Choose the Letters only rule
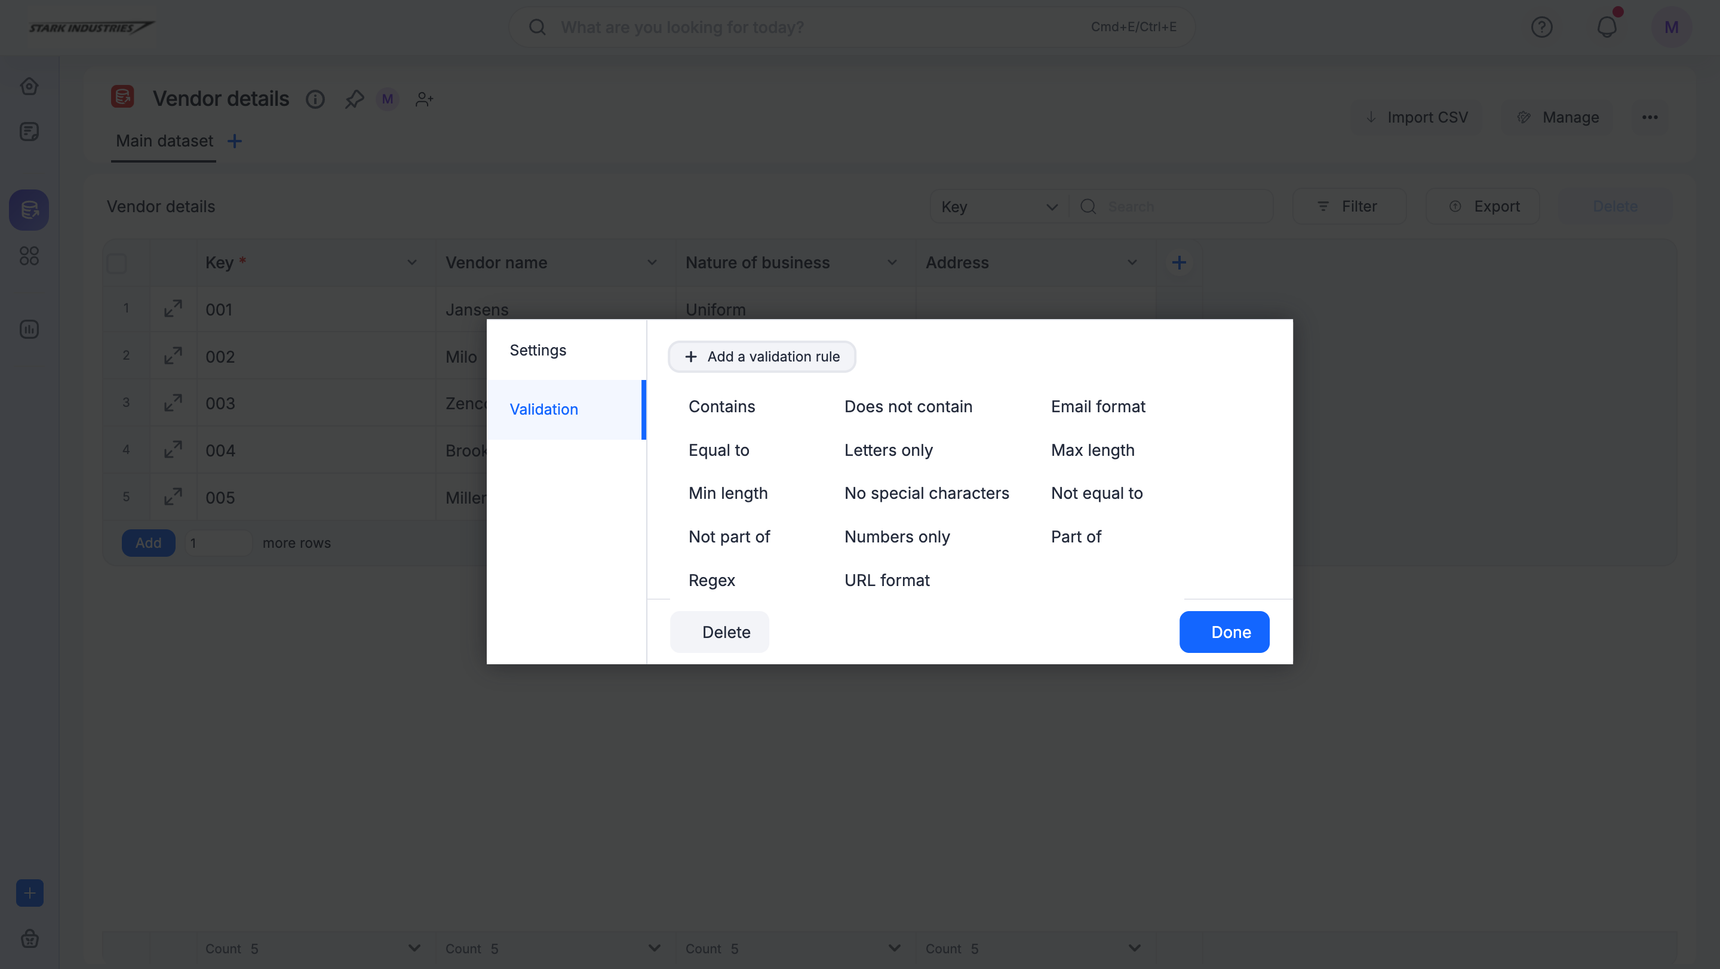This screenshot has width=1720, height=969. (x=888, y=450)
